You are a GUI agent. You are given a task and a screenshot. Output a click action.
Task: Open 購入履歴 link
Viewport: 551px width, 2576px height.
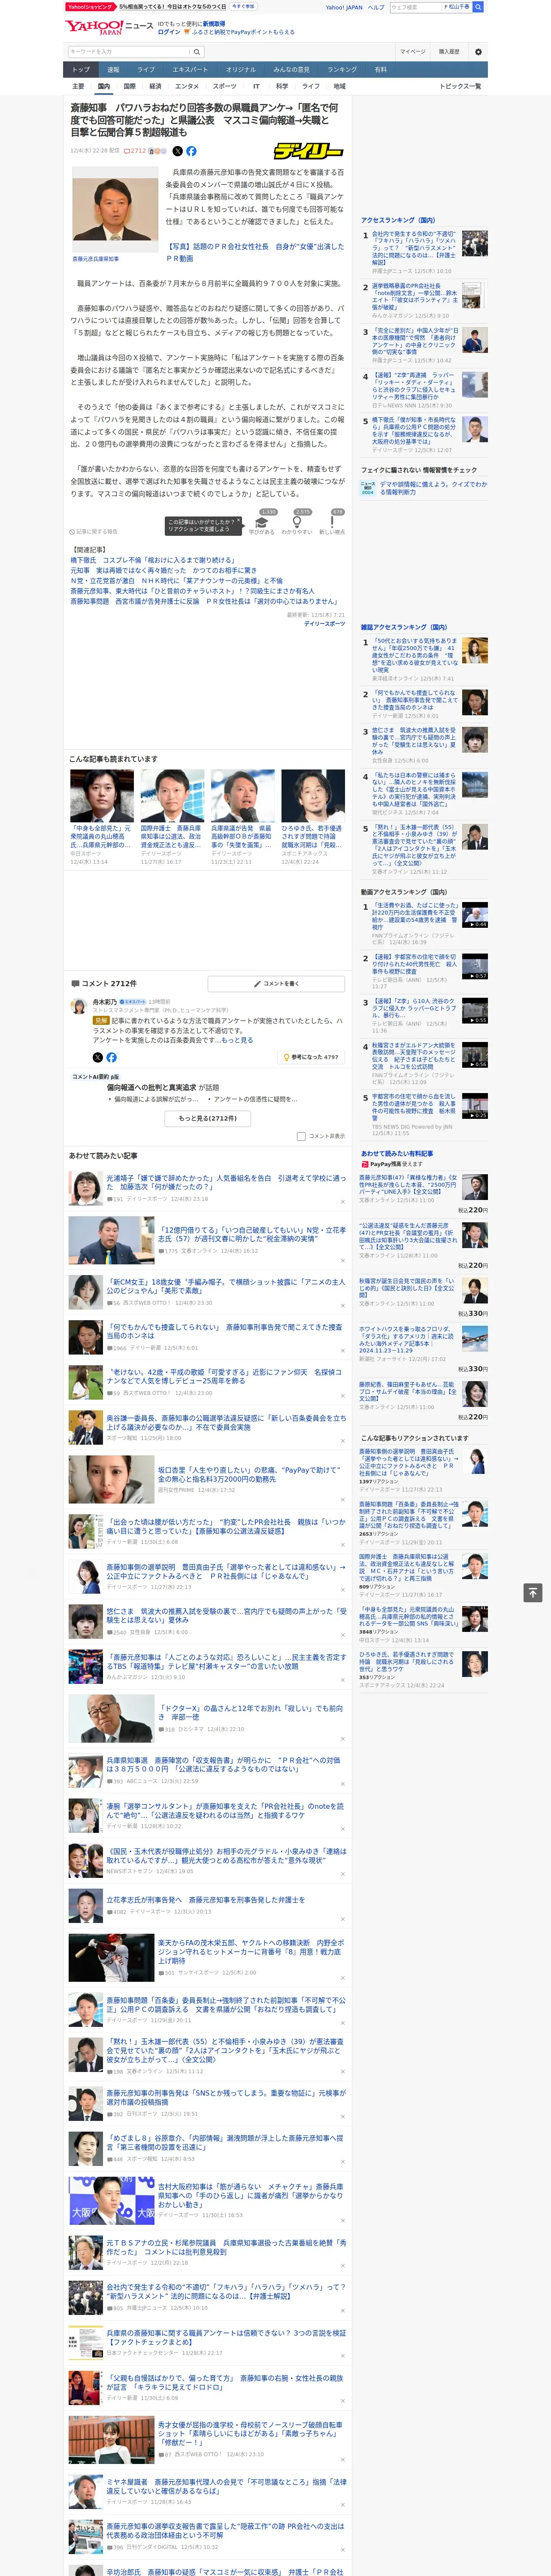point(449,51)
